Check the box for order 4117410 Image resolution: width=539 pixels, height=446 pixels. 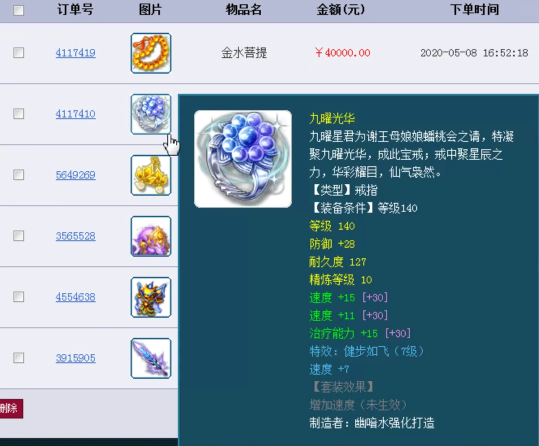[x=19, y=113]
